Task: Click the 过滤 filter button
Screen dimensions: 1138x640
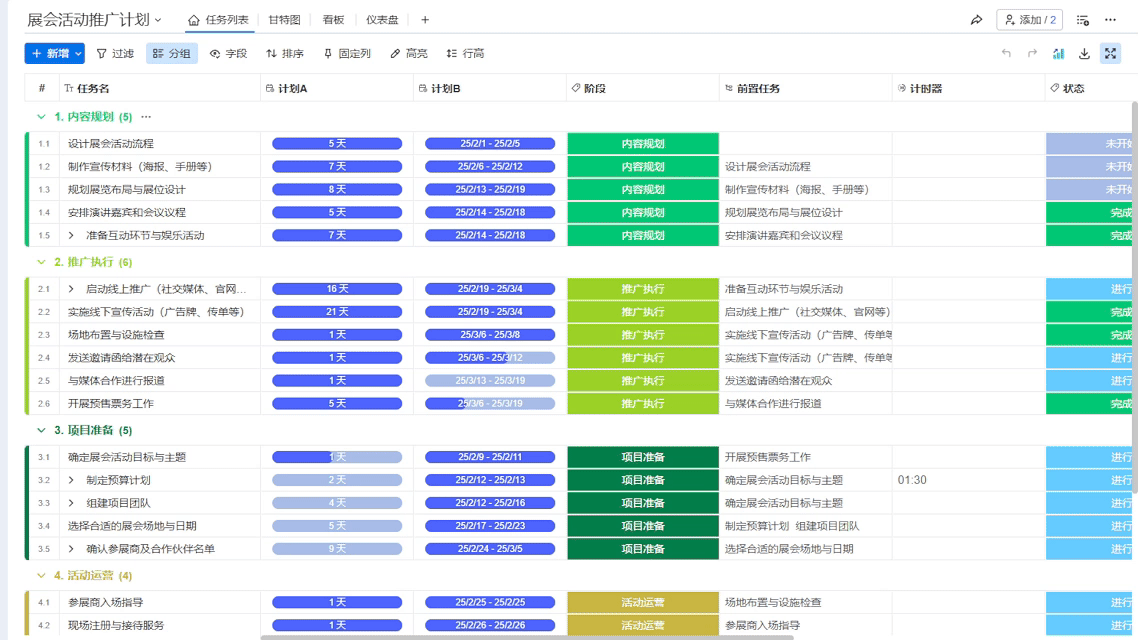Action: pos(115,54)
